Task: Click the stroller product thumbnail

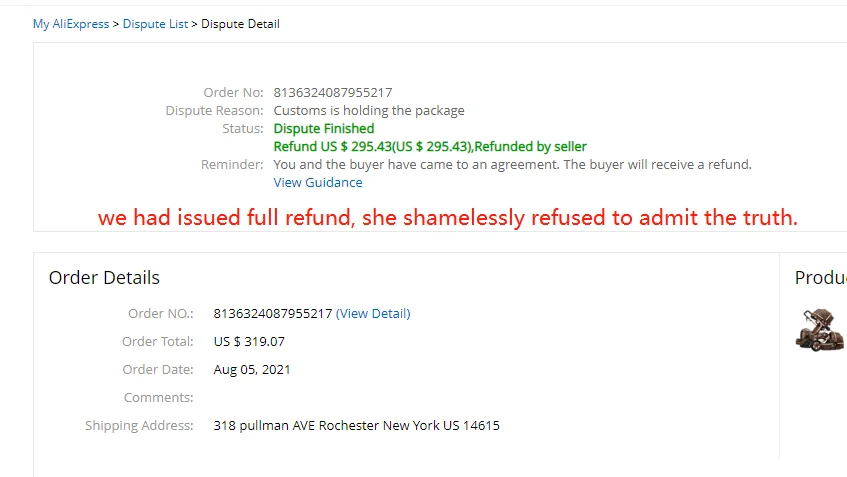Action: [x=819, y=330]
